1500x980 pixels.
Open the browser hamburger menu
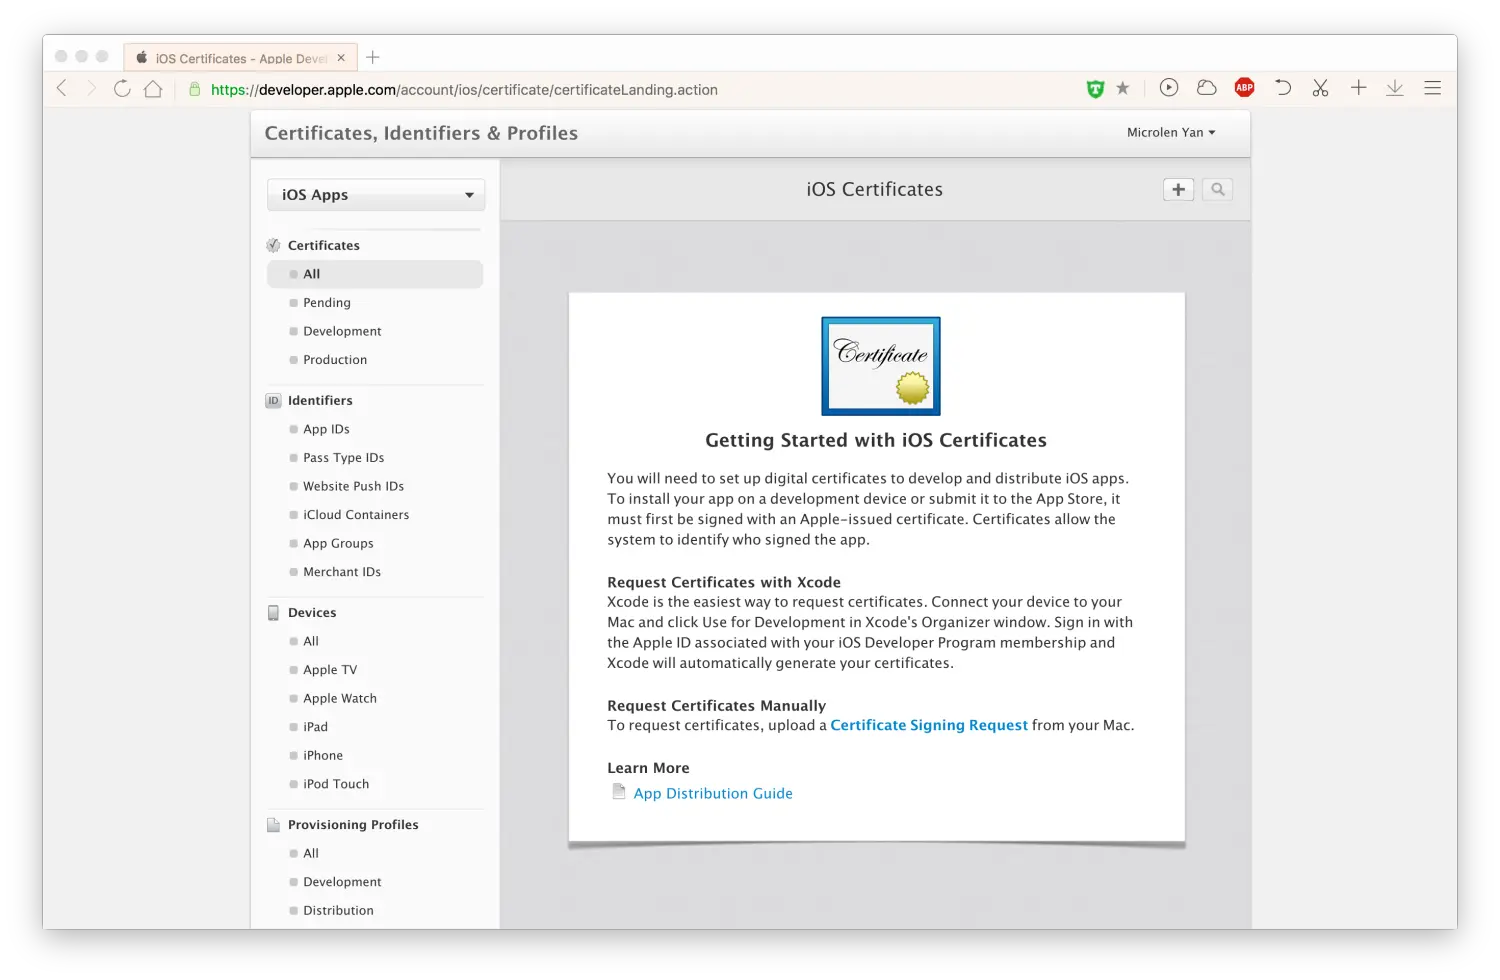(1432, 88)
